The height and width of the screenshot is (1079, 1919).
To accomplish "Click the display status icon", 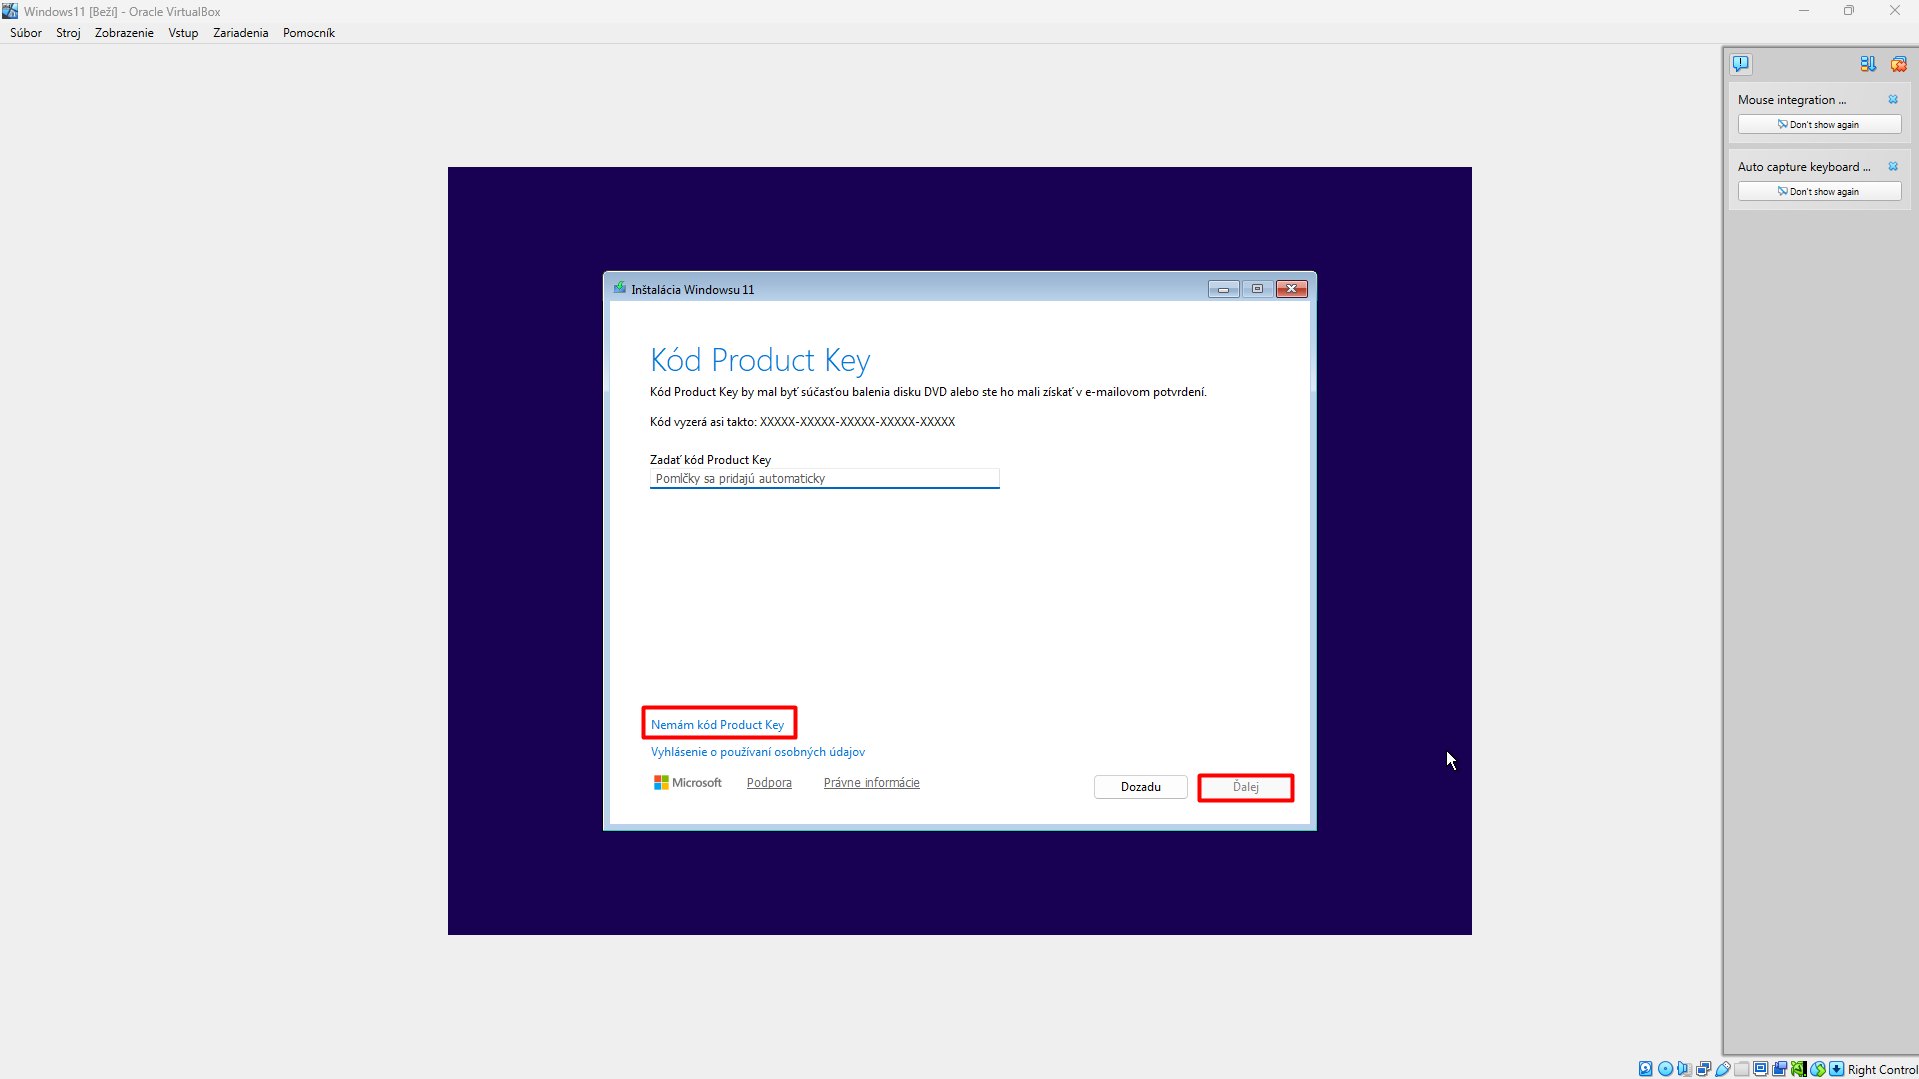I will pos(1760,1069).
